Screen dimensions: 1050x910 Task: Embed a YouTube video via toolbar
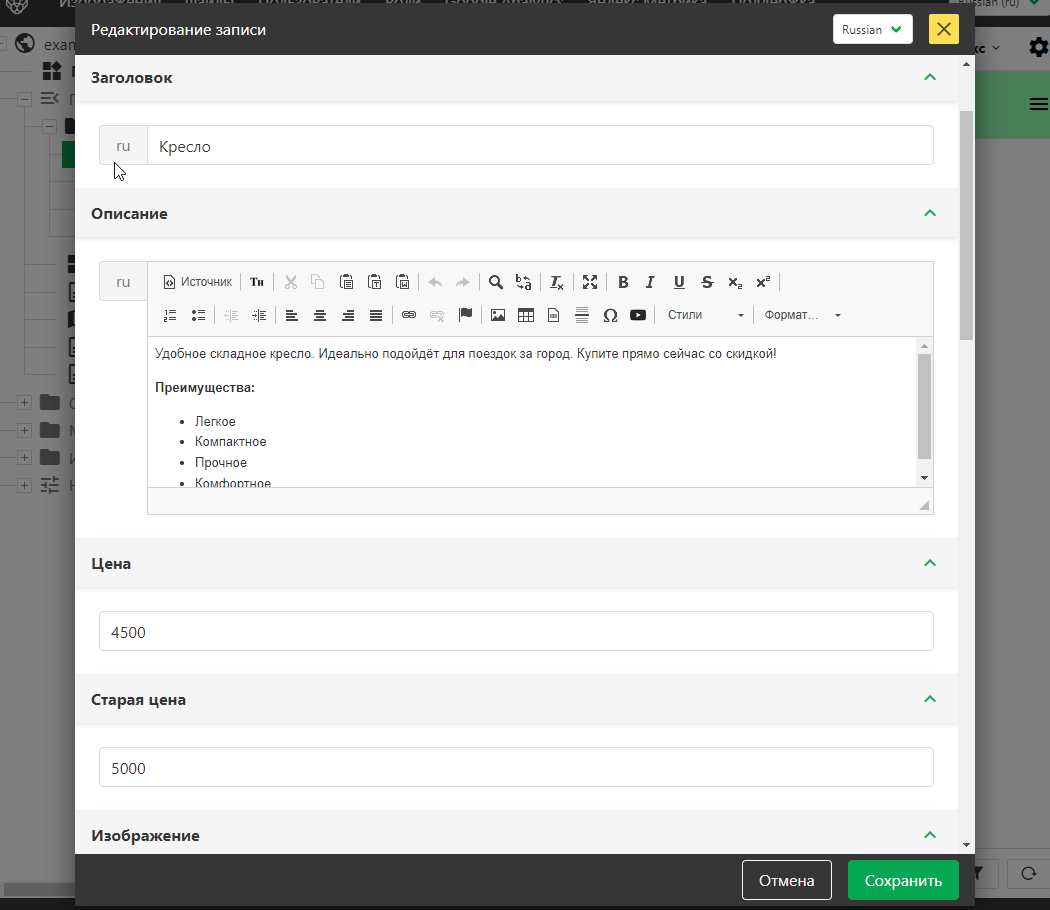[x=638, y=315]
